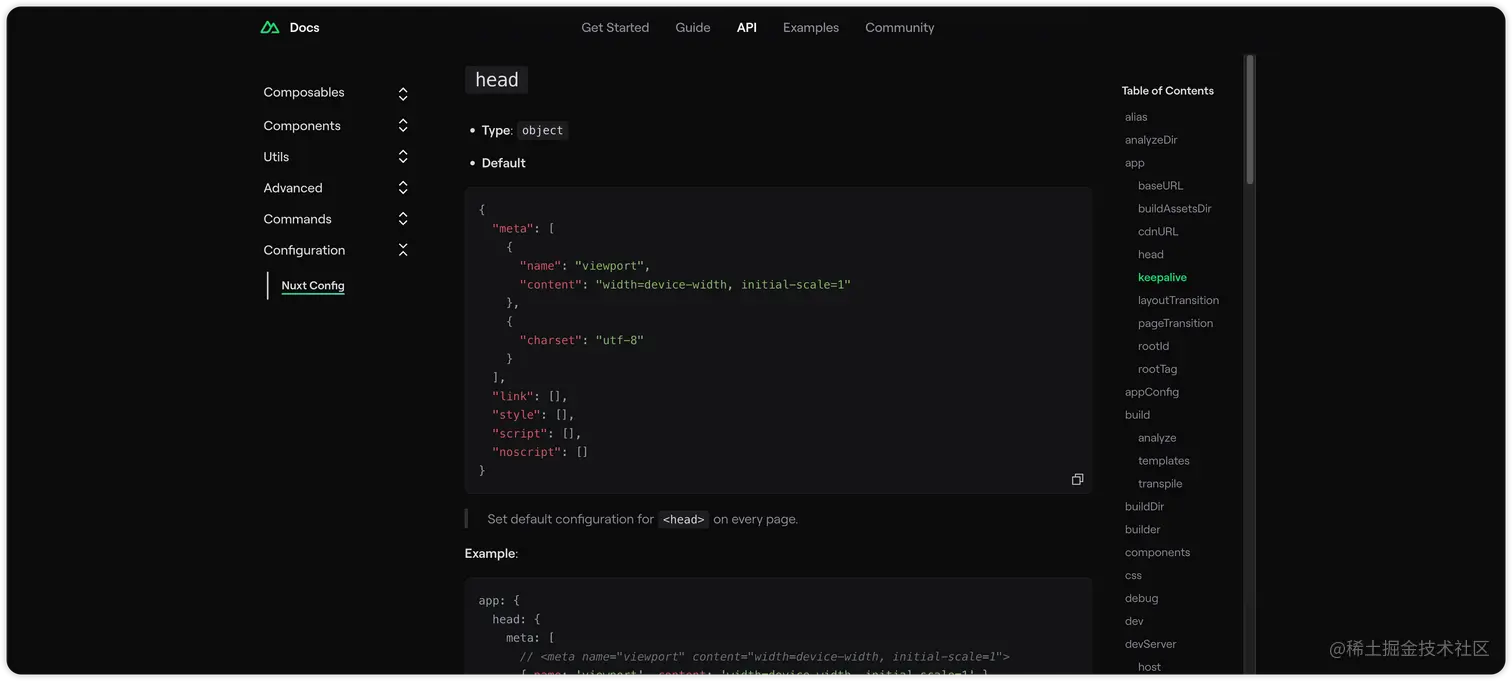The image size is (1512, 681).
Task: Jump to app in table of contents
Action: tap(1135, 163)
